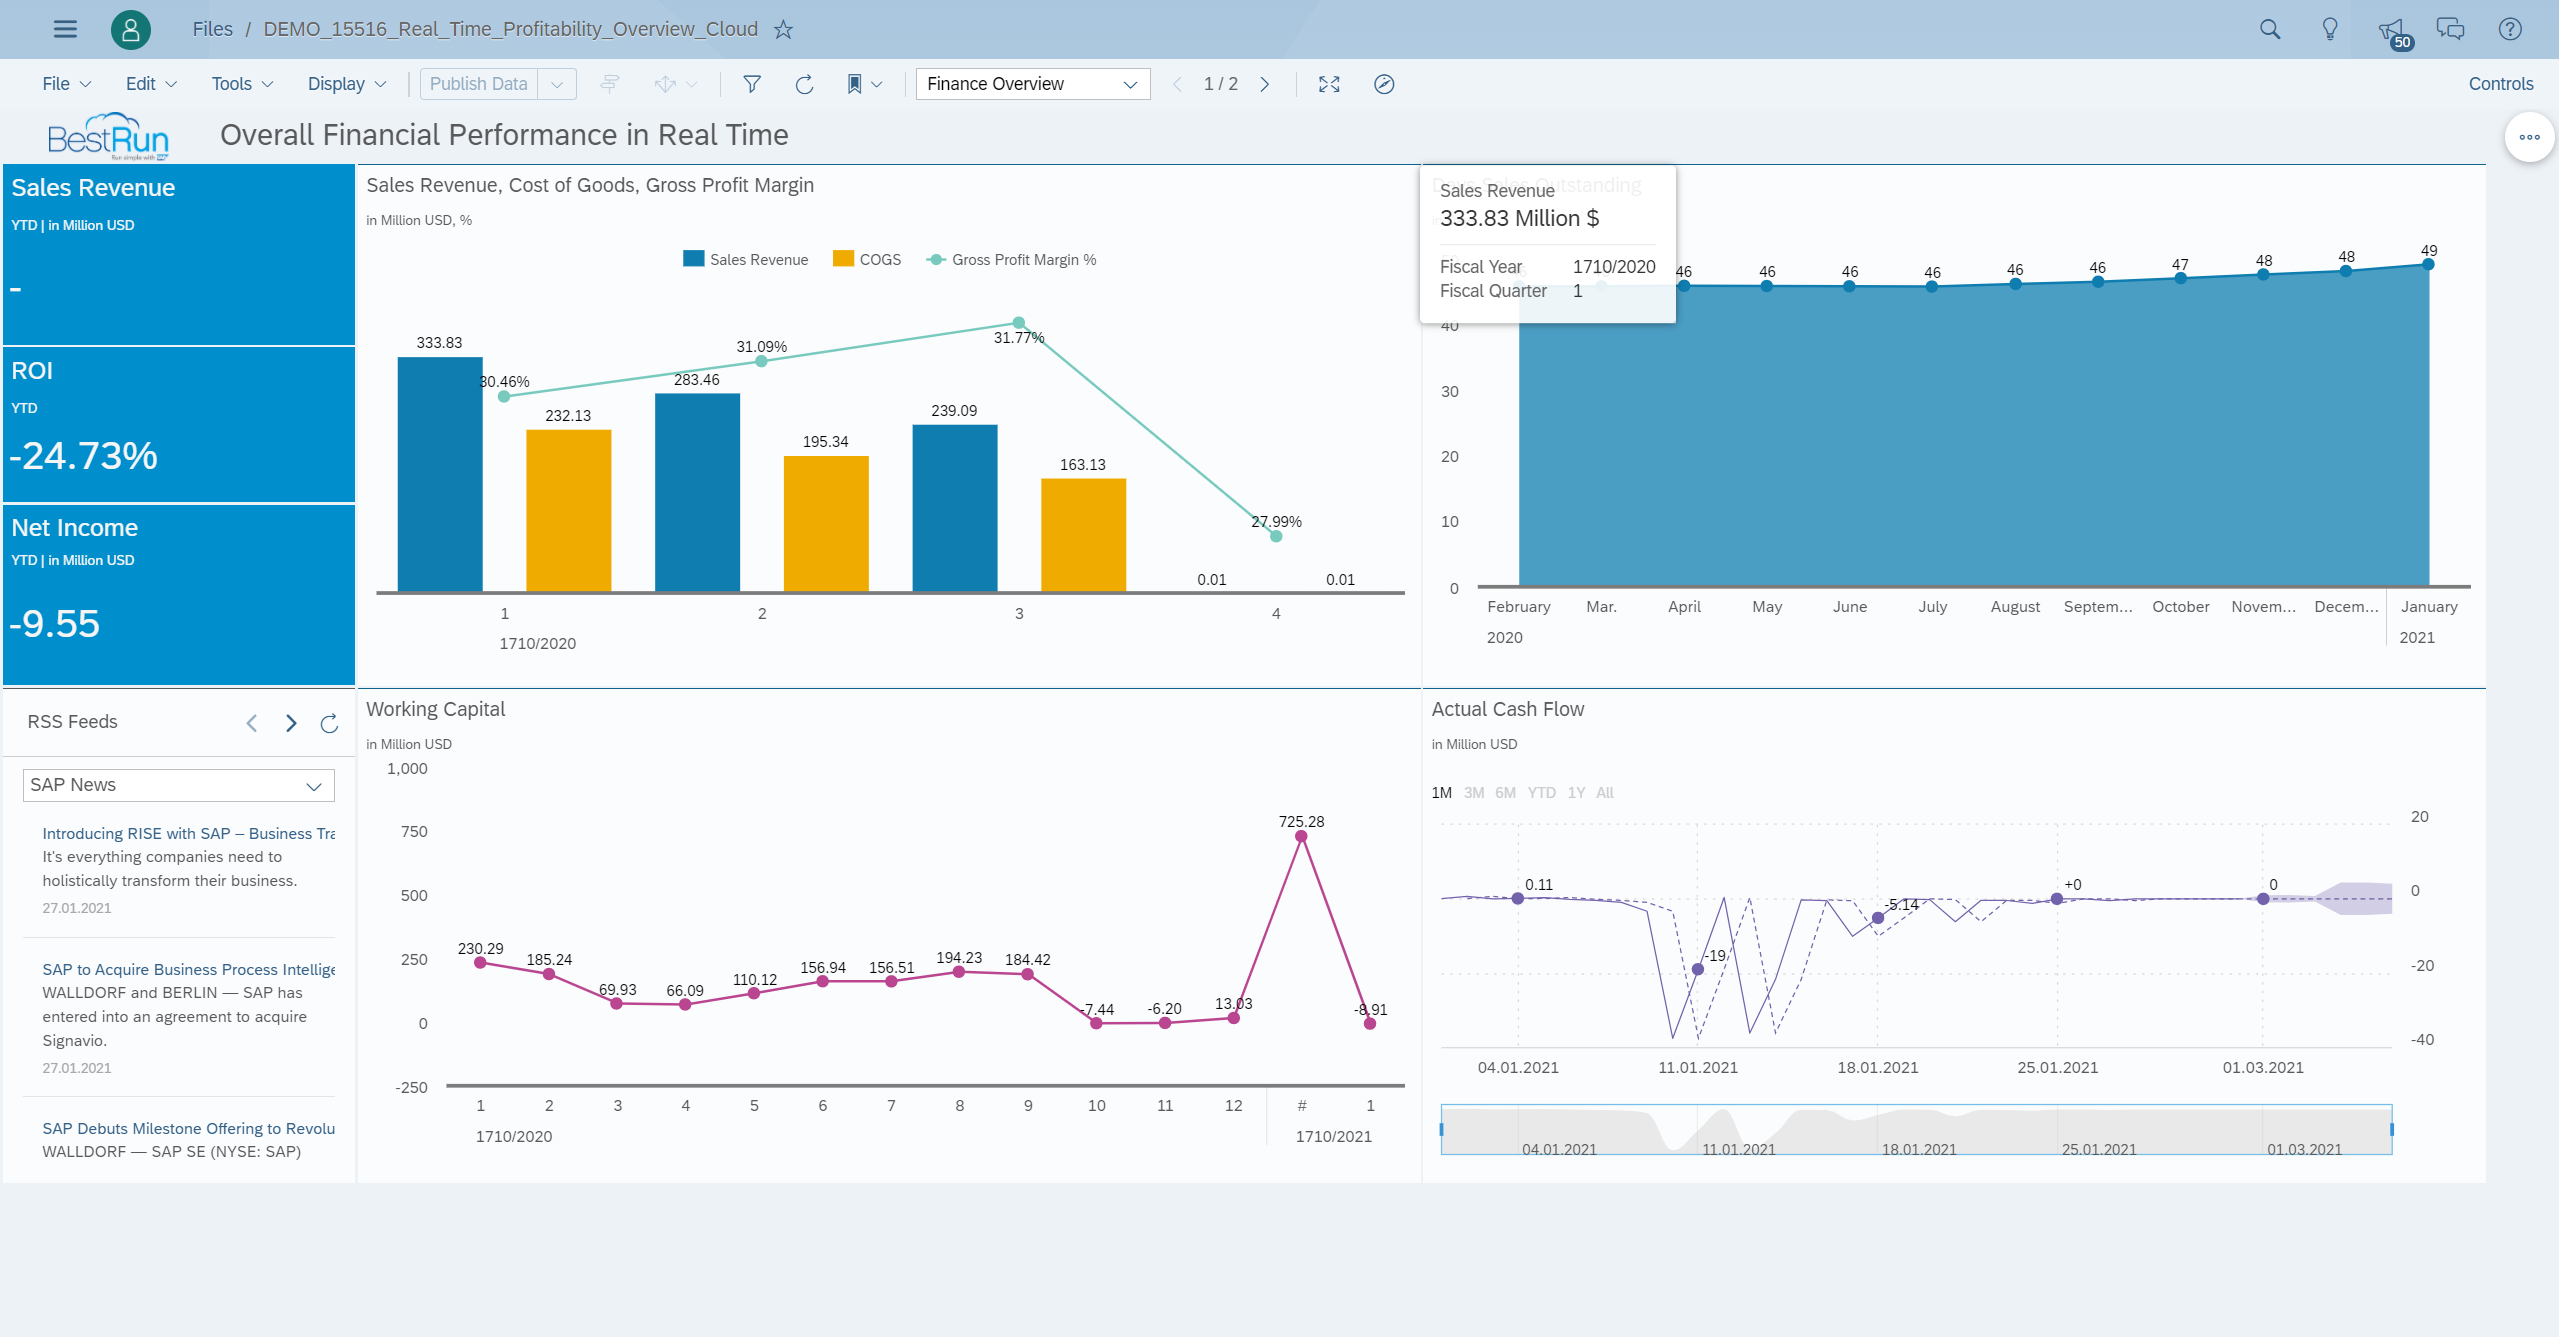Open the SAP News feed dropdown
The image size is (2559, 1337).
(x=313, y=786)
